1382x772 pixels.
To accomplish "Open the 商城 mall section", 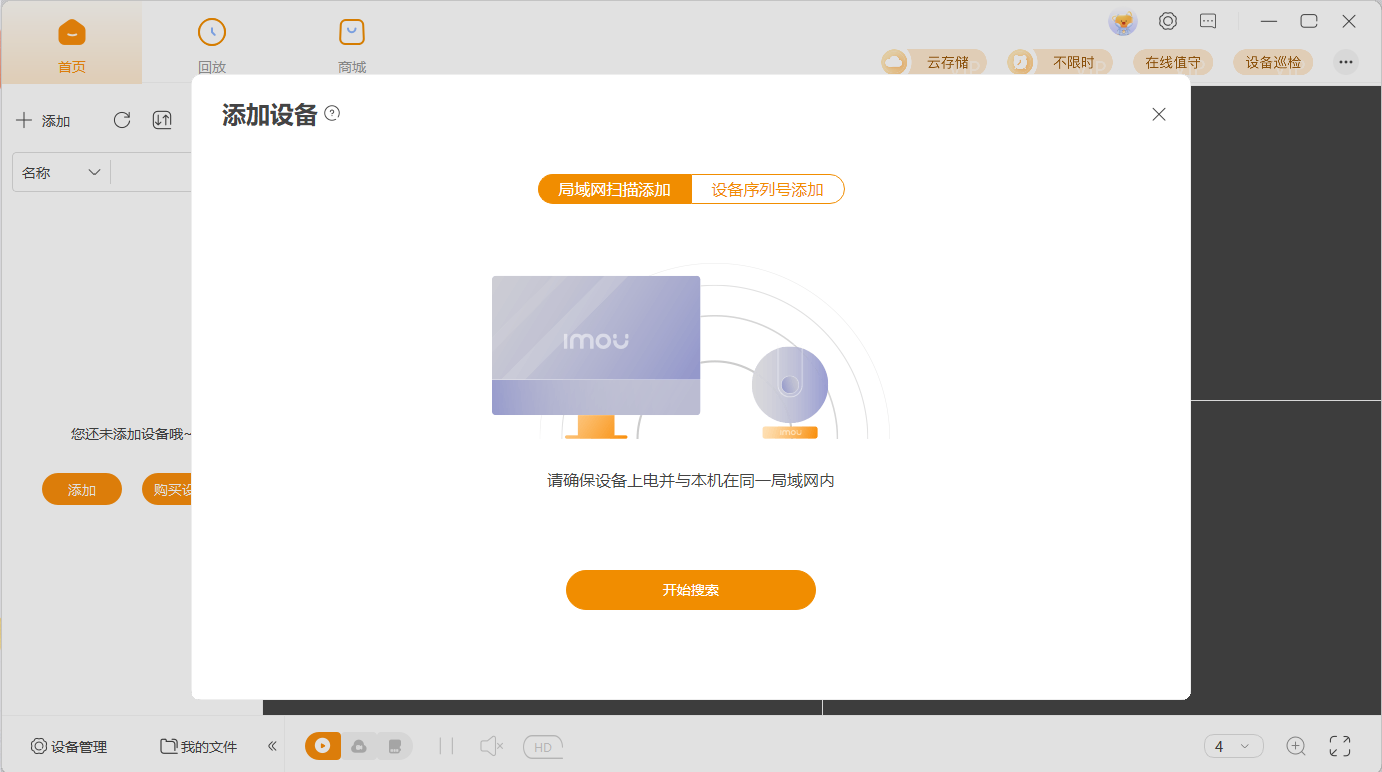I will click(351, 42).
